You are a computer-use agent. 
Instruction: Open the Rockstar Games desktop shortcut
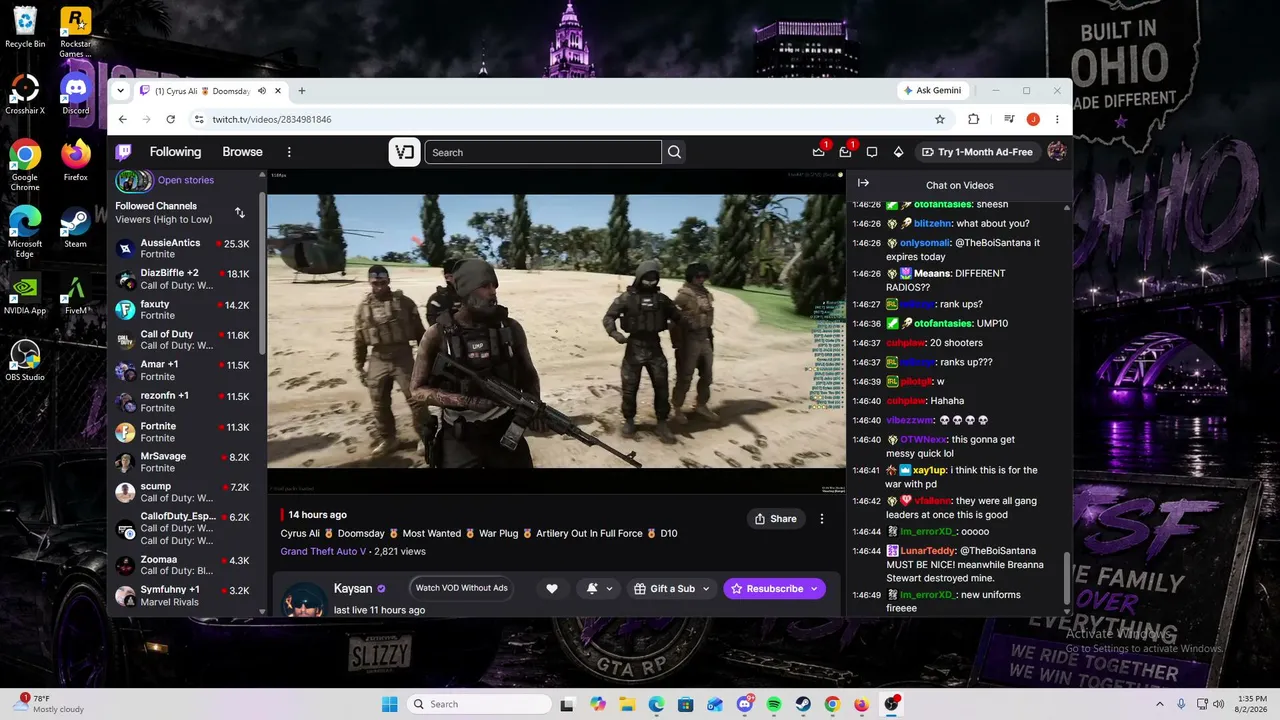(x=75, y=32)
